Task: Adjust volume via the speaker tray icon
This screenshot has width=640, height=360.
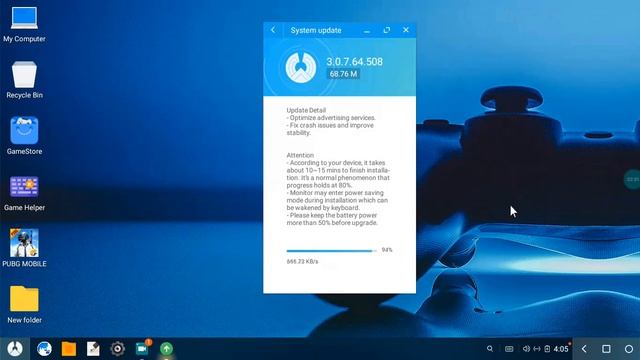Action: click(526, 349)
